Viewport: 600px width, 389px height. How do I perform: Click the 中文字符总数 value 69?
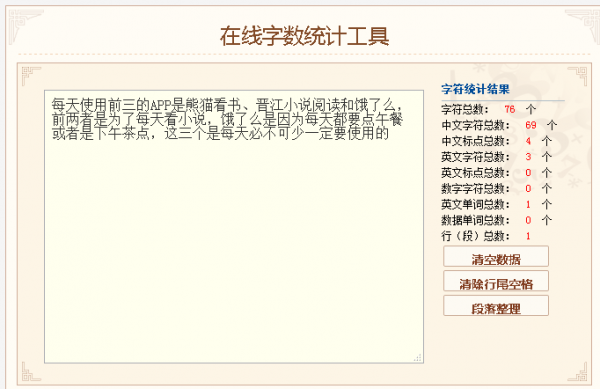[x=531, y=125]
